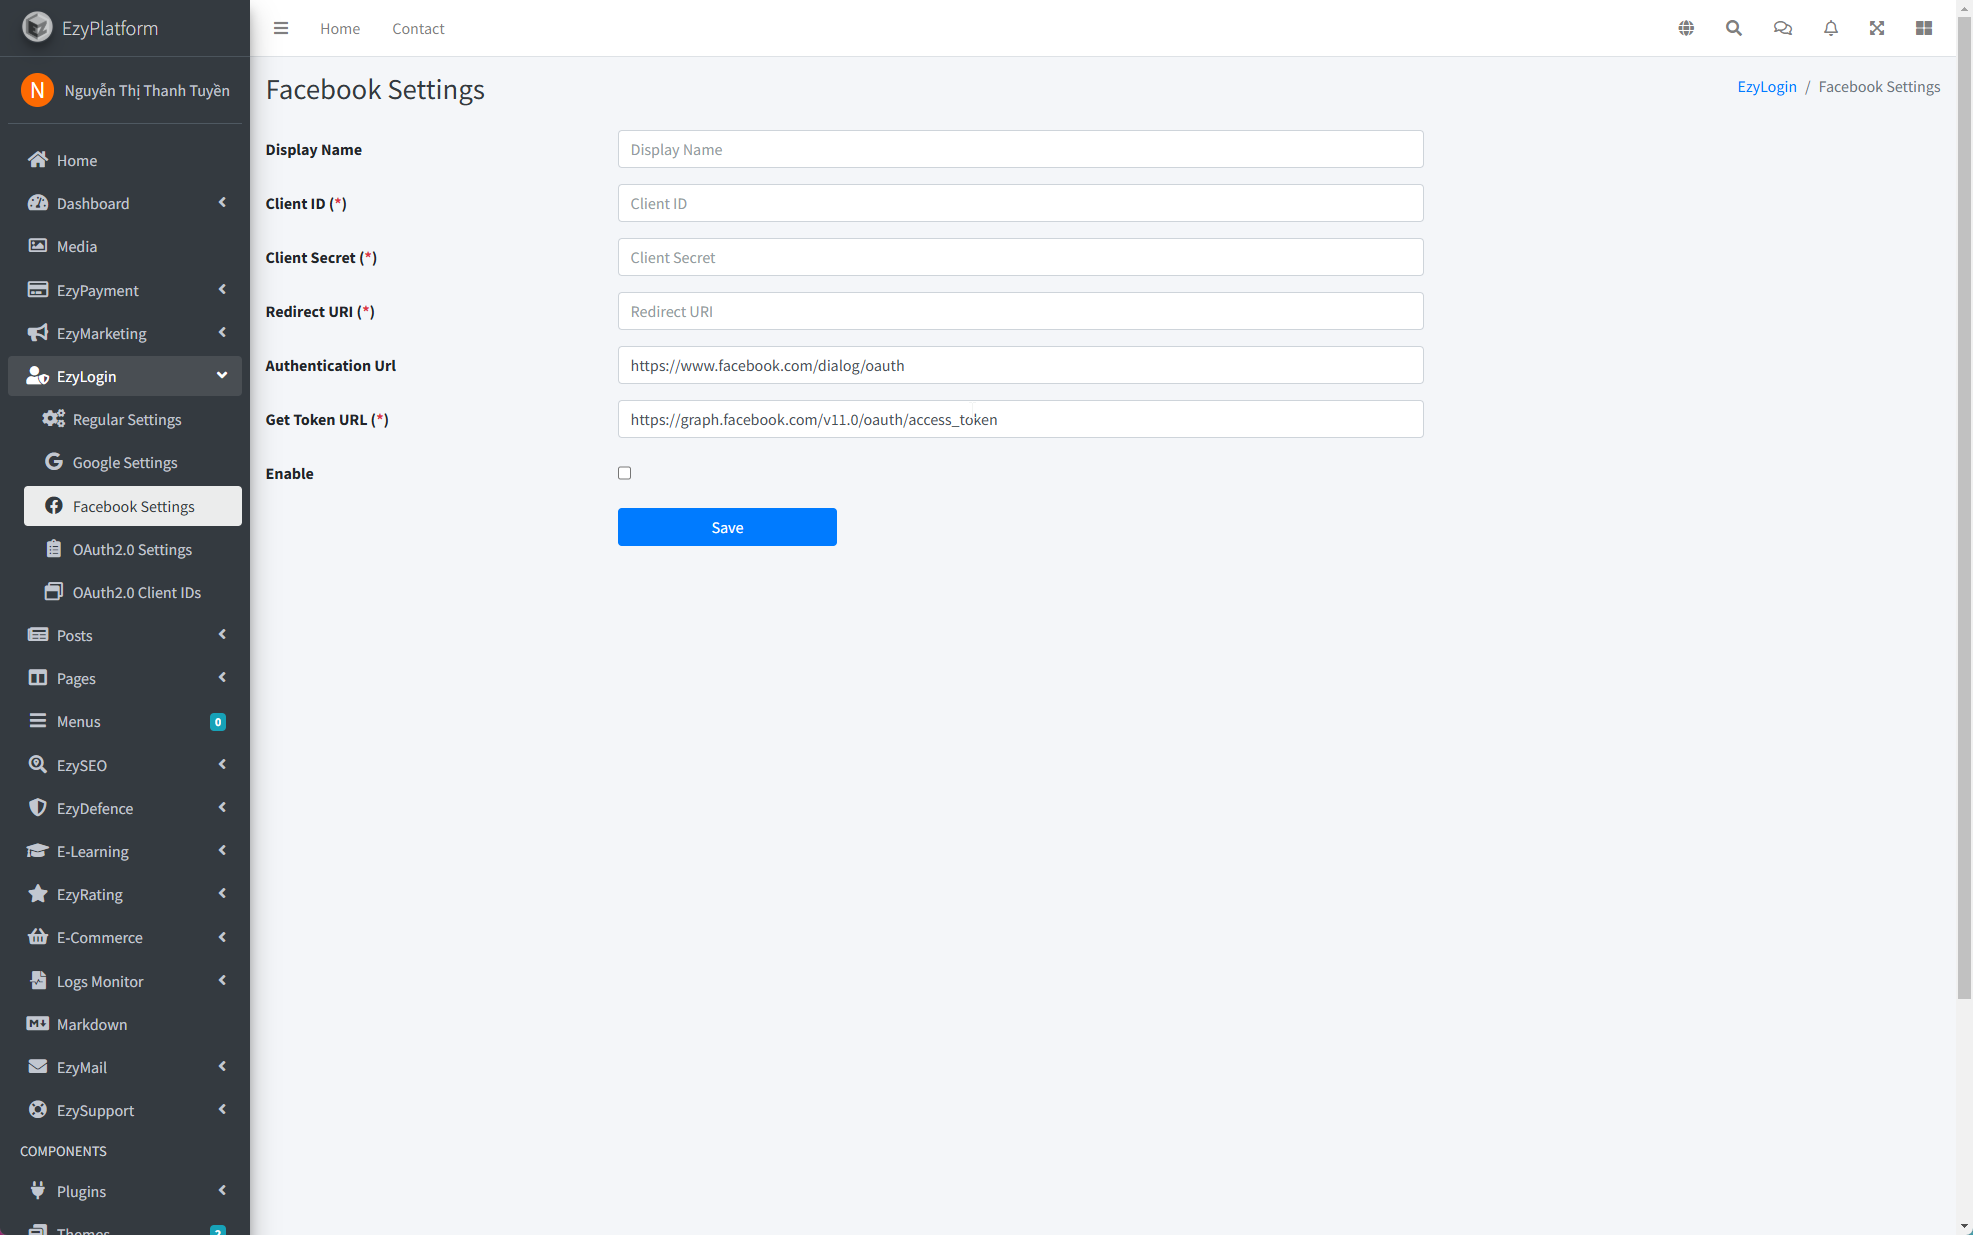This screenshot has width=1973, height=1235.
Task: Open the grid control panel icon
Action: pos(1924,28)
